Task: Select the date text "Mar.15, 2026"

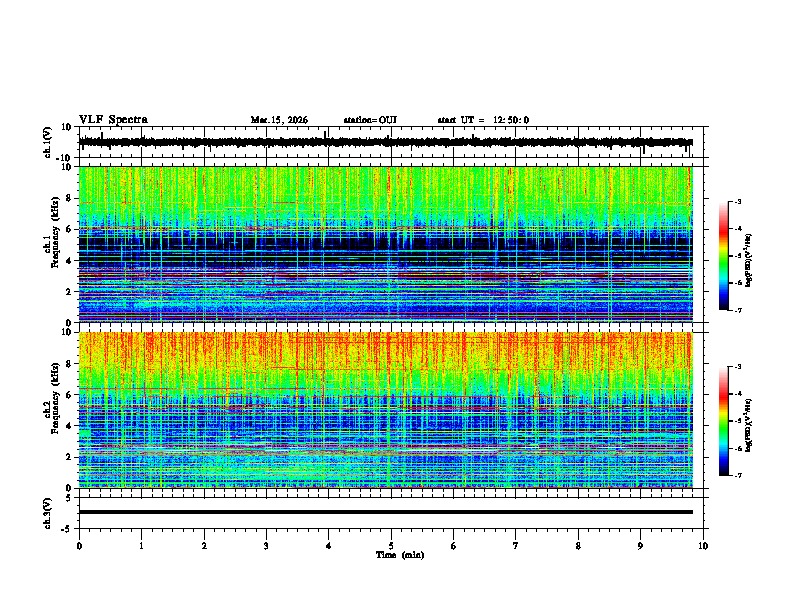Action: point(279,120)
